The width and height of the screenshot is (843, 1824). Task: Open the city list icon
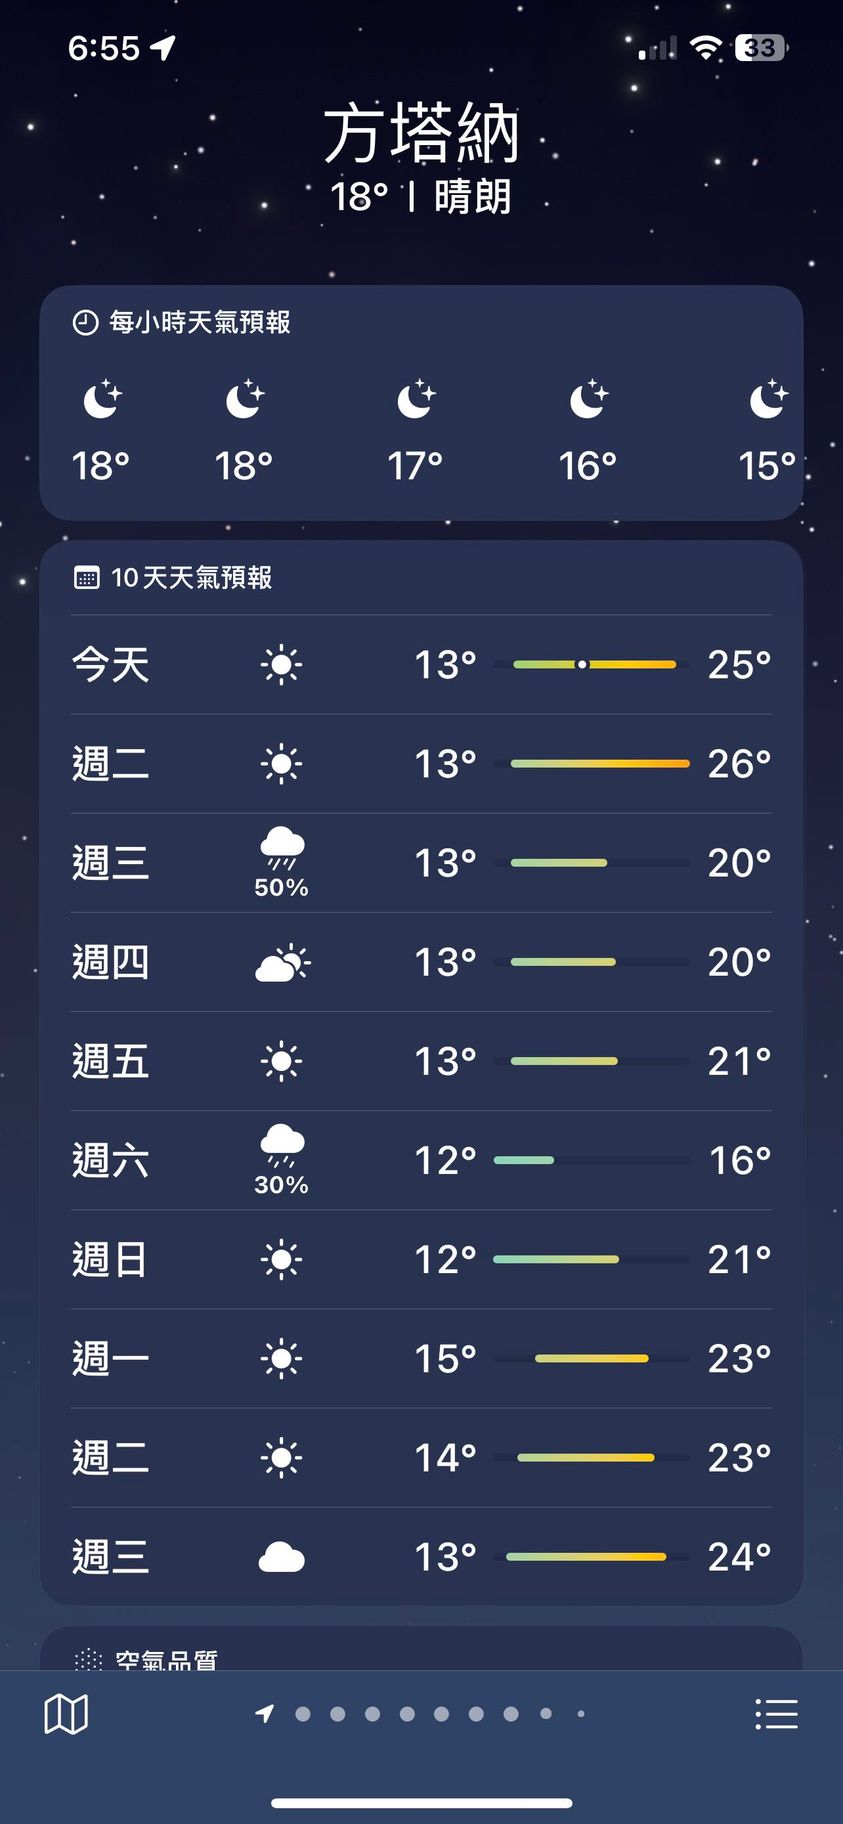776,1714
